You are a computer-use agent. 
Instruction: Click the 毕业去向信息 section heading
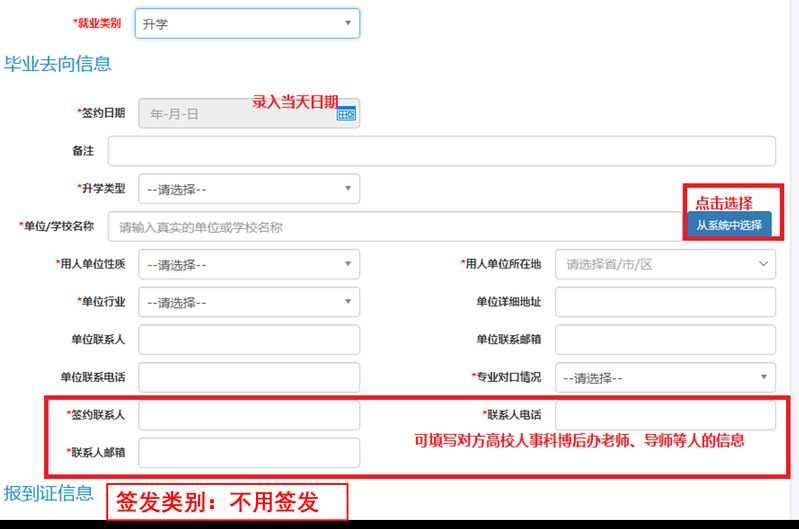tap(58, 65)
